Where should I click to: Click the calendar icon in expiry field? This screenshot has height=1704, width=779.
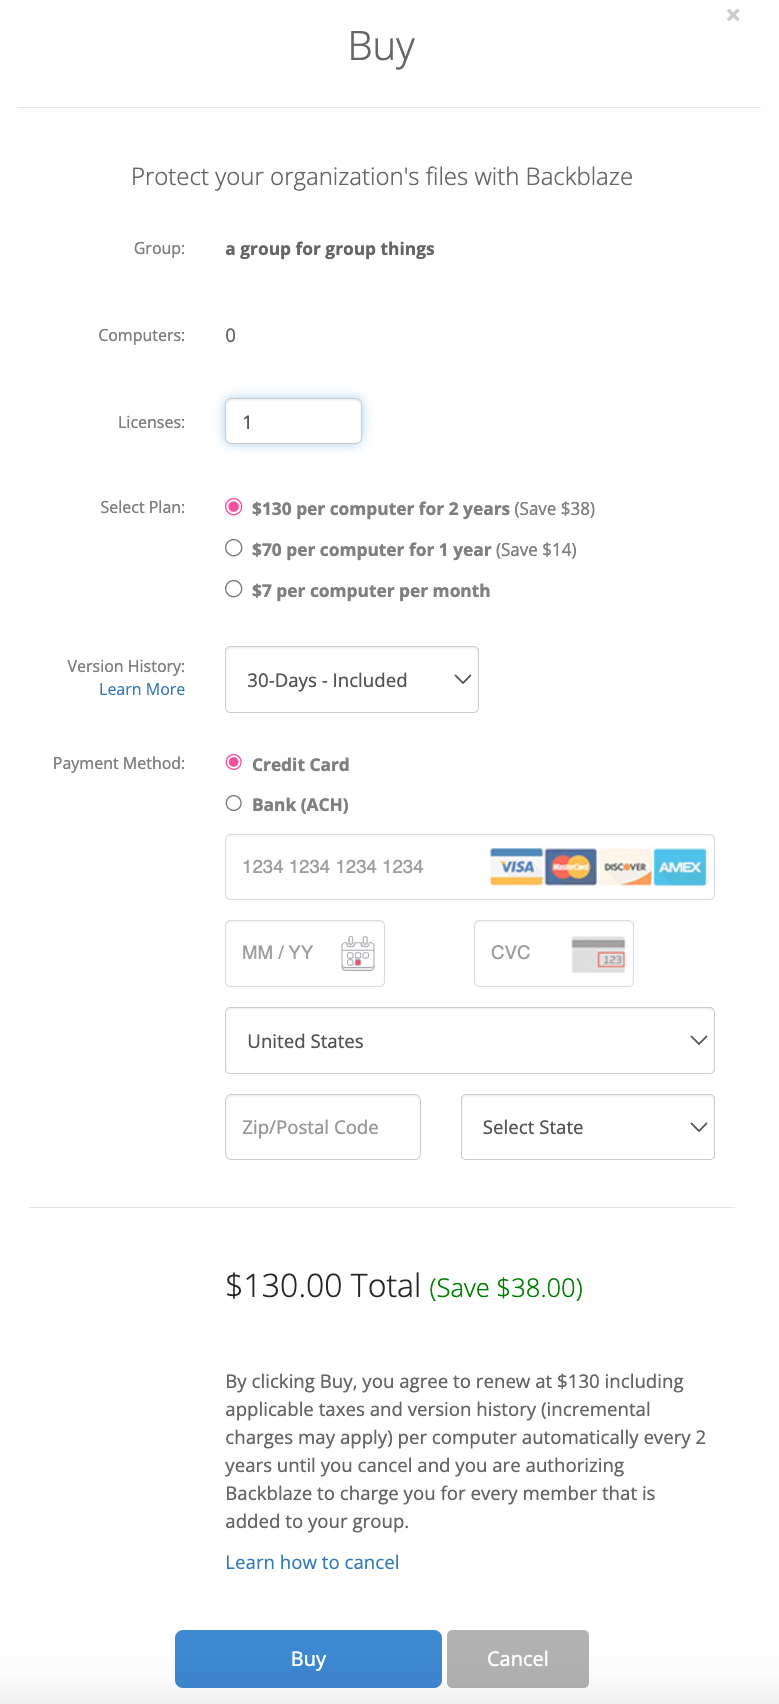[x=358, y=954]
